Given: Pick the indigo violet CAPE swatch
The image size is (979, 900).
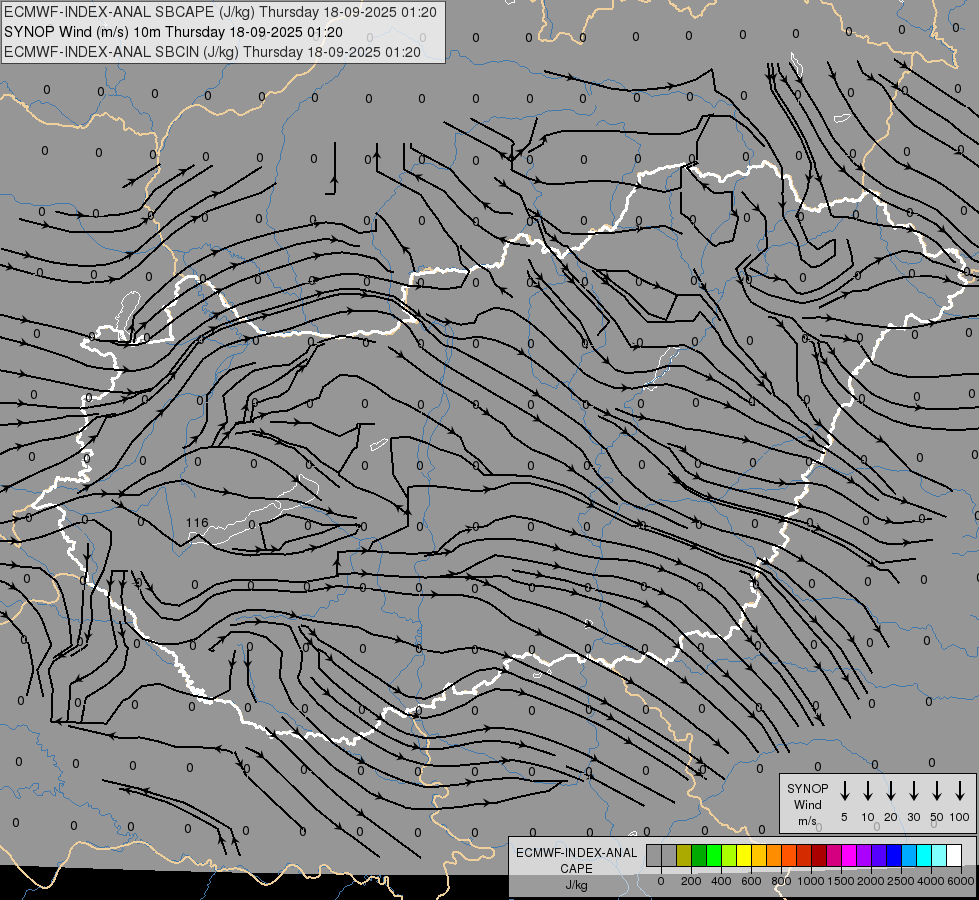Looking at the screenshot, I should pos(878,856).
